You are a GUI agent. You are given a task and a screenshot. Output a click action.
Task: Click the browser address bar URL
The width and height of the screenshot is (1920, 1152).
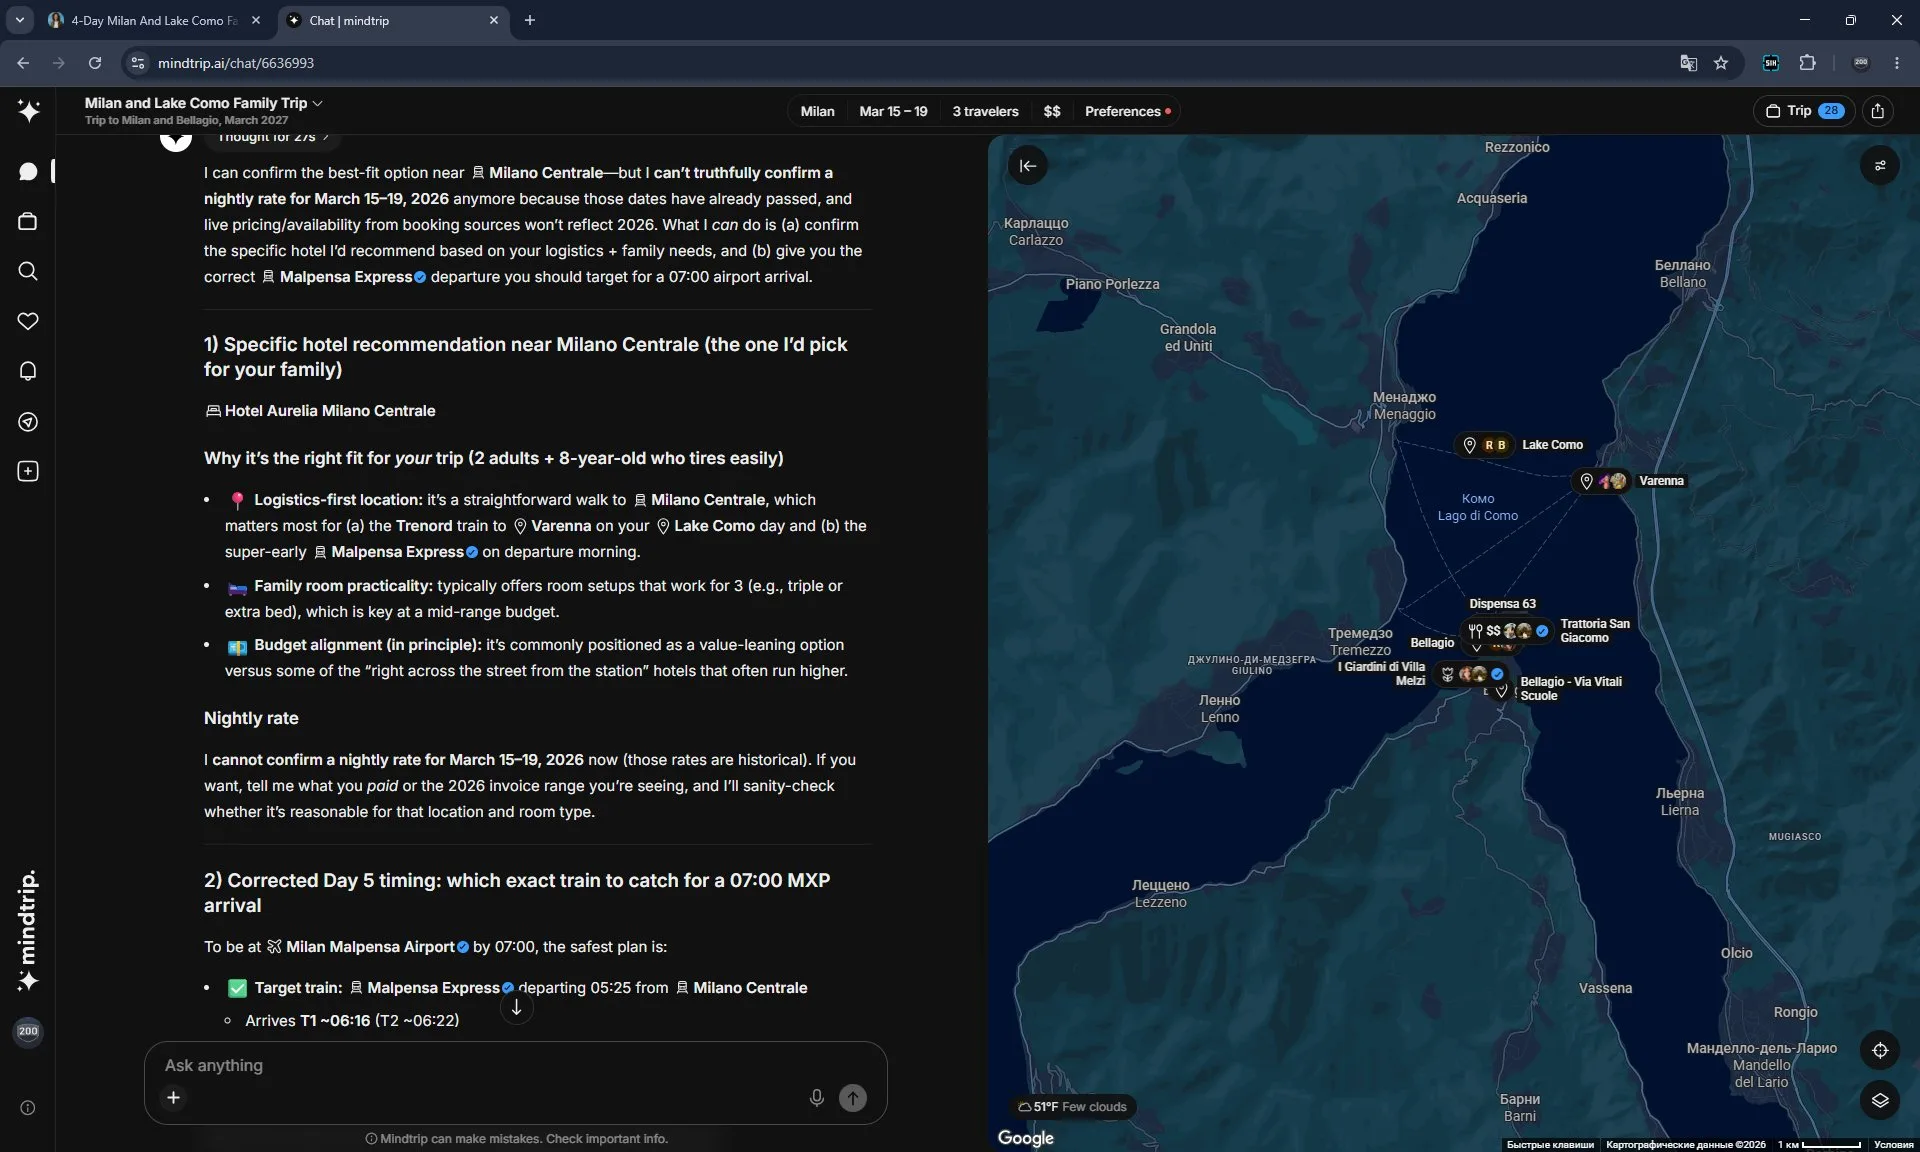[236, 63]
